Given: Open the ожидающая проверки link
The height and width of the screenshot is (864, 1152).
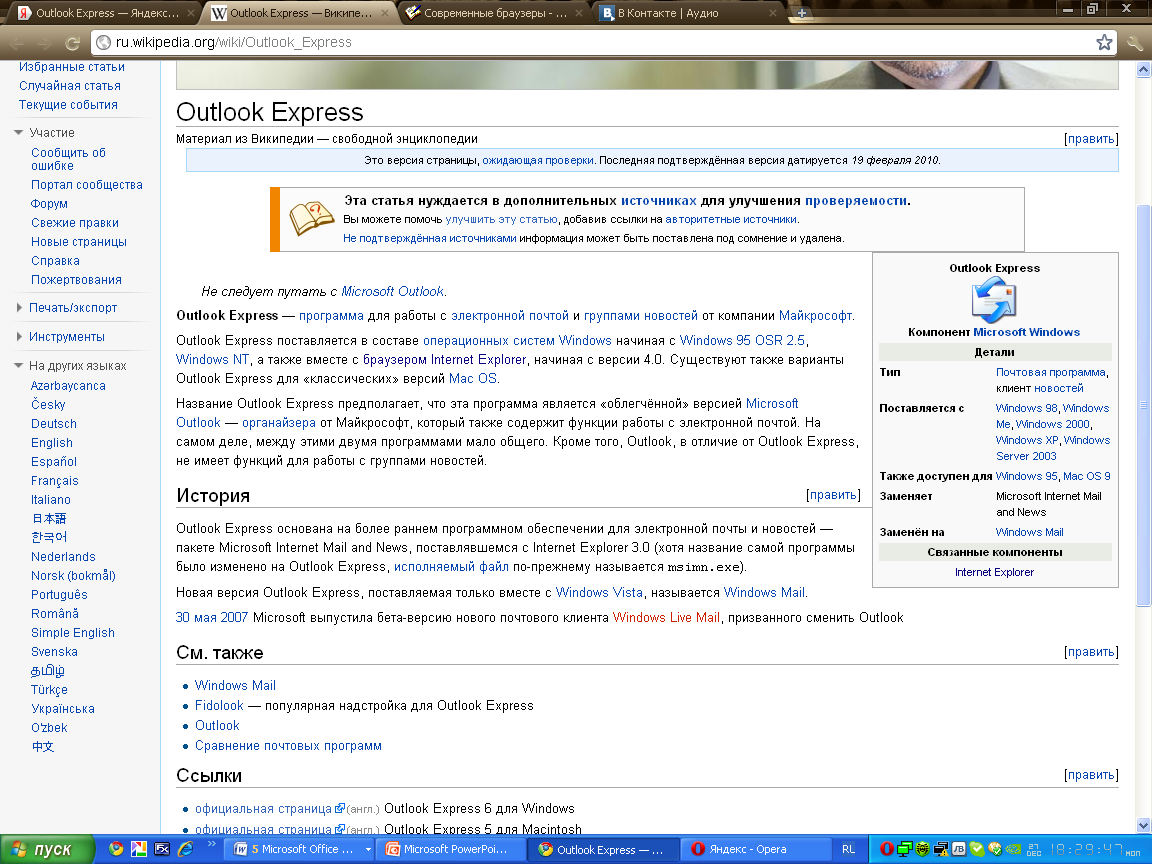Looking at the screenshot, I should pyautogui.click(x=538, y=160).
